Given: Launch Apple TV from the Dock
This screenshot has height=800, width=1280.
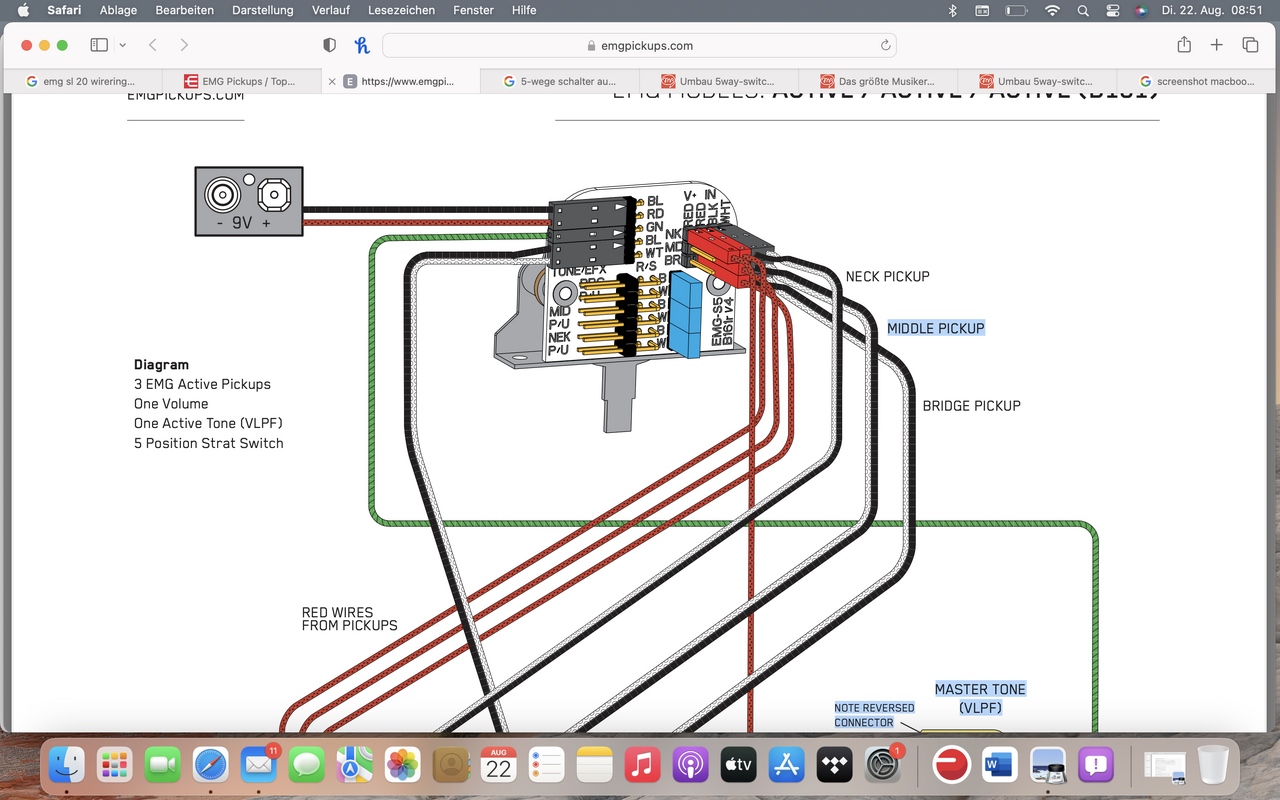Looking at the screenshot, I should tap(738, 765).
